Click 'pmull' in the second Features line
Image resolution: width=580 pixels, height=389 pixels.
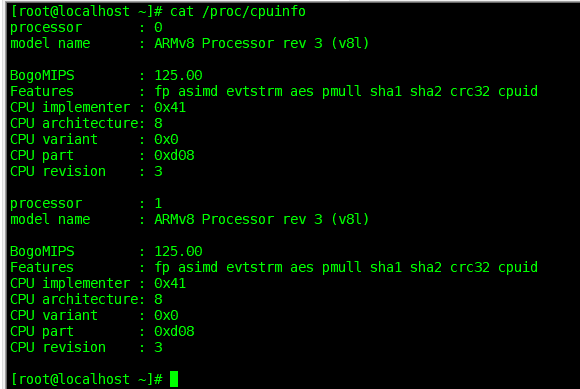click(341, 268)
